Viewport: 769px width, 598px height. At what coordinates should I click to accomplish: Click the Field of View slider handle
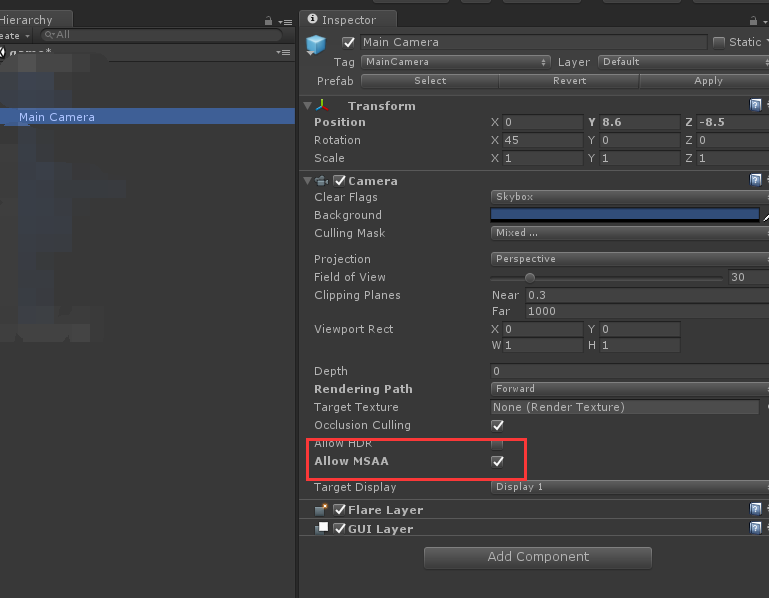[530, 278]
